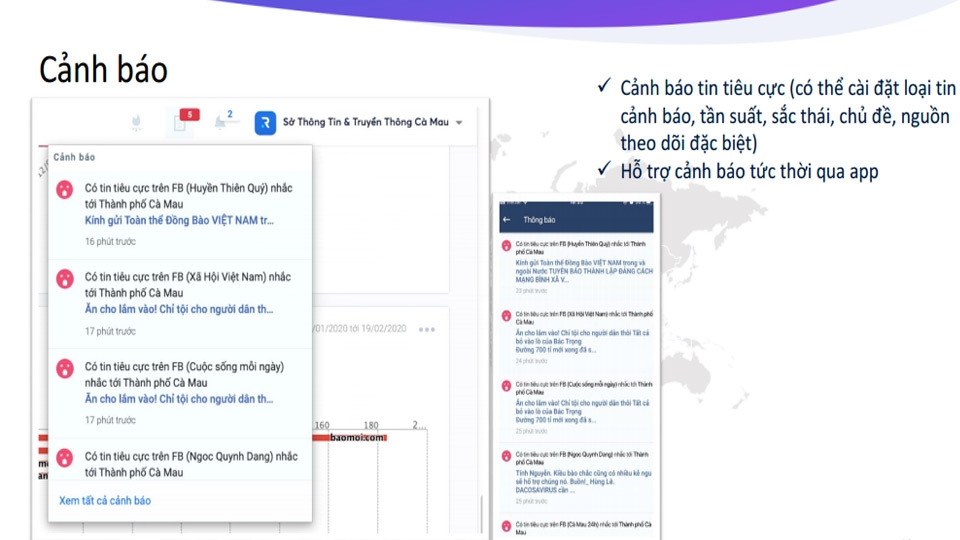Click the '16 phút trước' timestamp
960x540 pixels.
click(110, 242)
